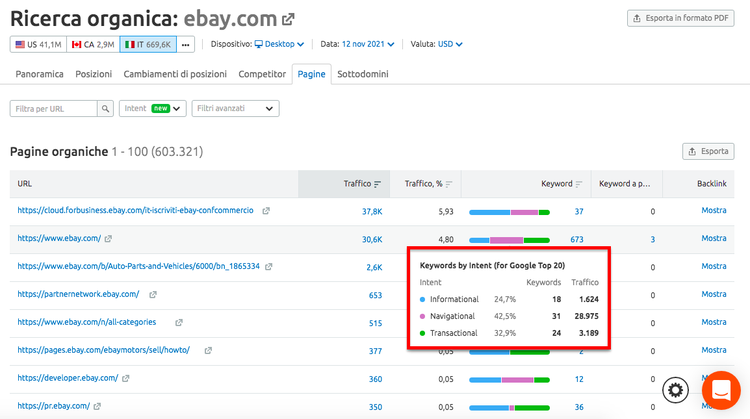This screenshot has height=419, width=750.
Task: Open the https://www.ebay.com/ link
Action: pyautogui.click(x=59, y=238)
